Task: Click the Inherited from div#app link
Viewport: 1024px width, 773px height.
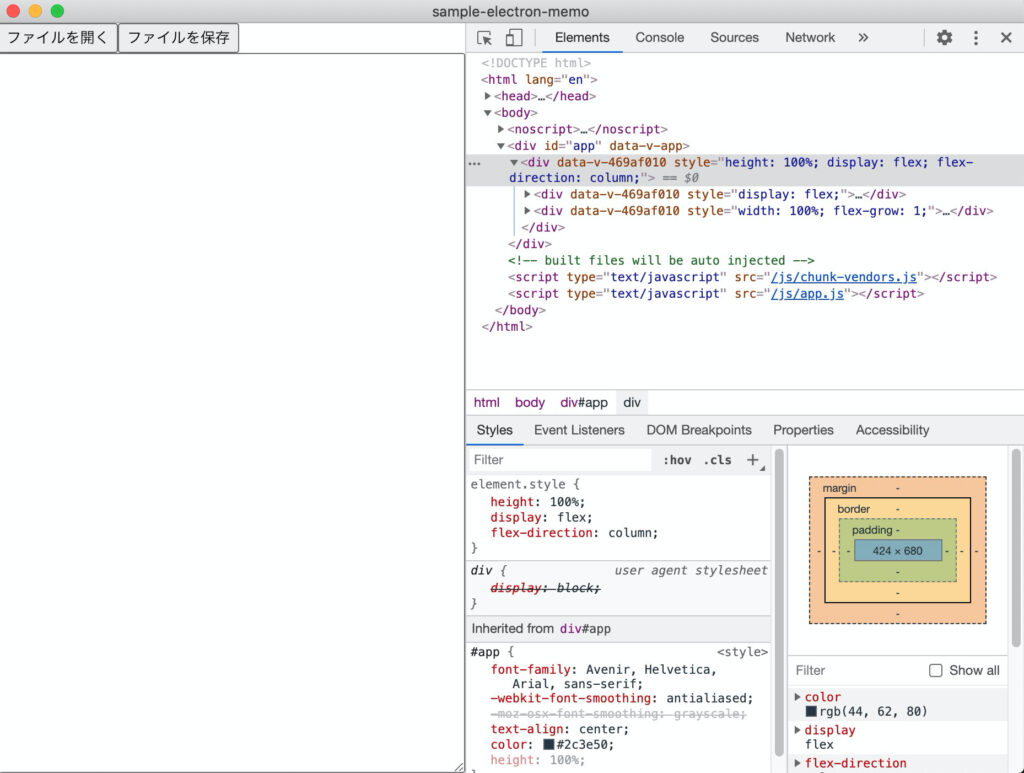Action: [585, 629]
